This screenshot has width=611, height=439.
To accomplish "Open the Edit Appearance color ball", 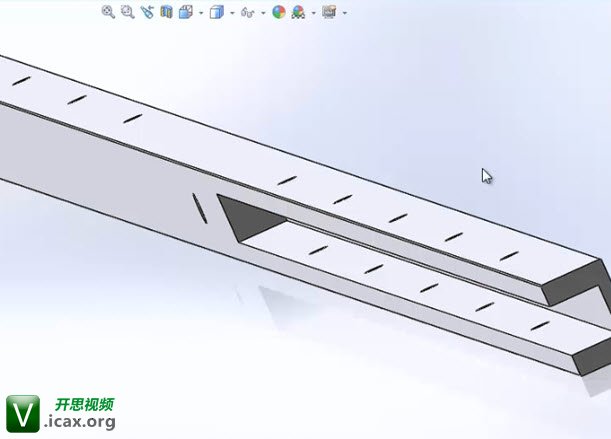I will pos(279,12).
